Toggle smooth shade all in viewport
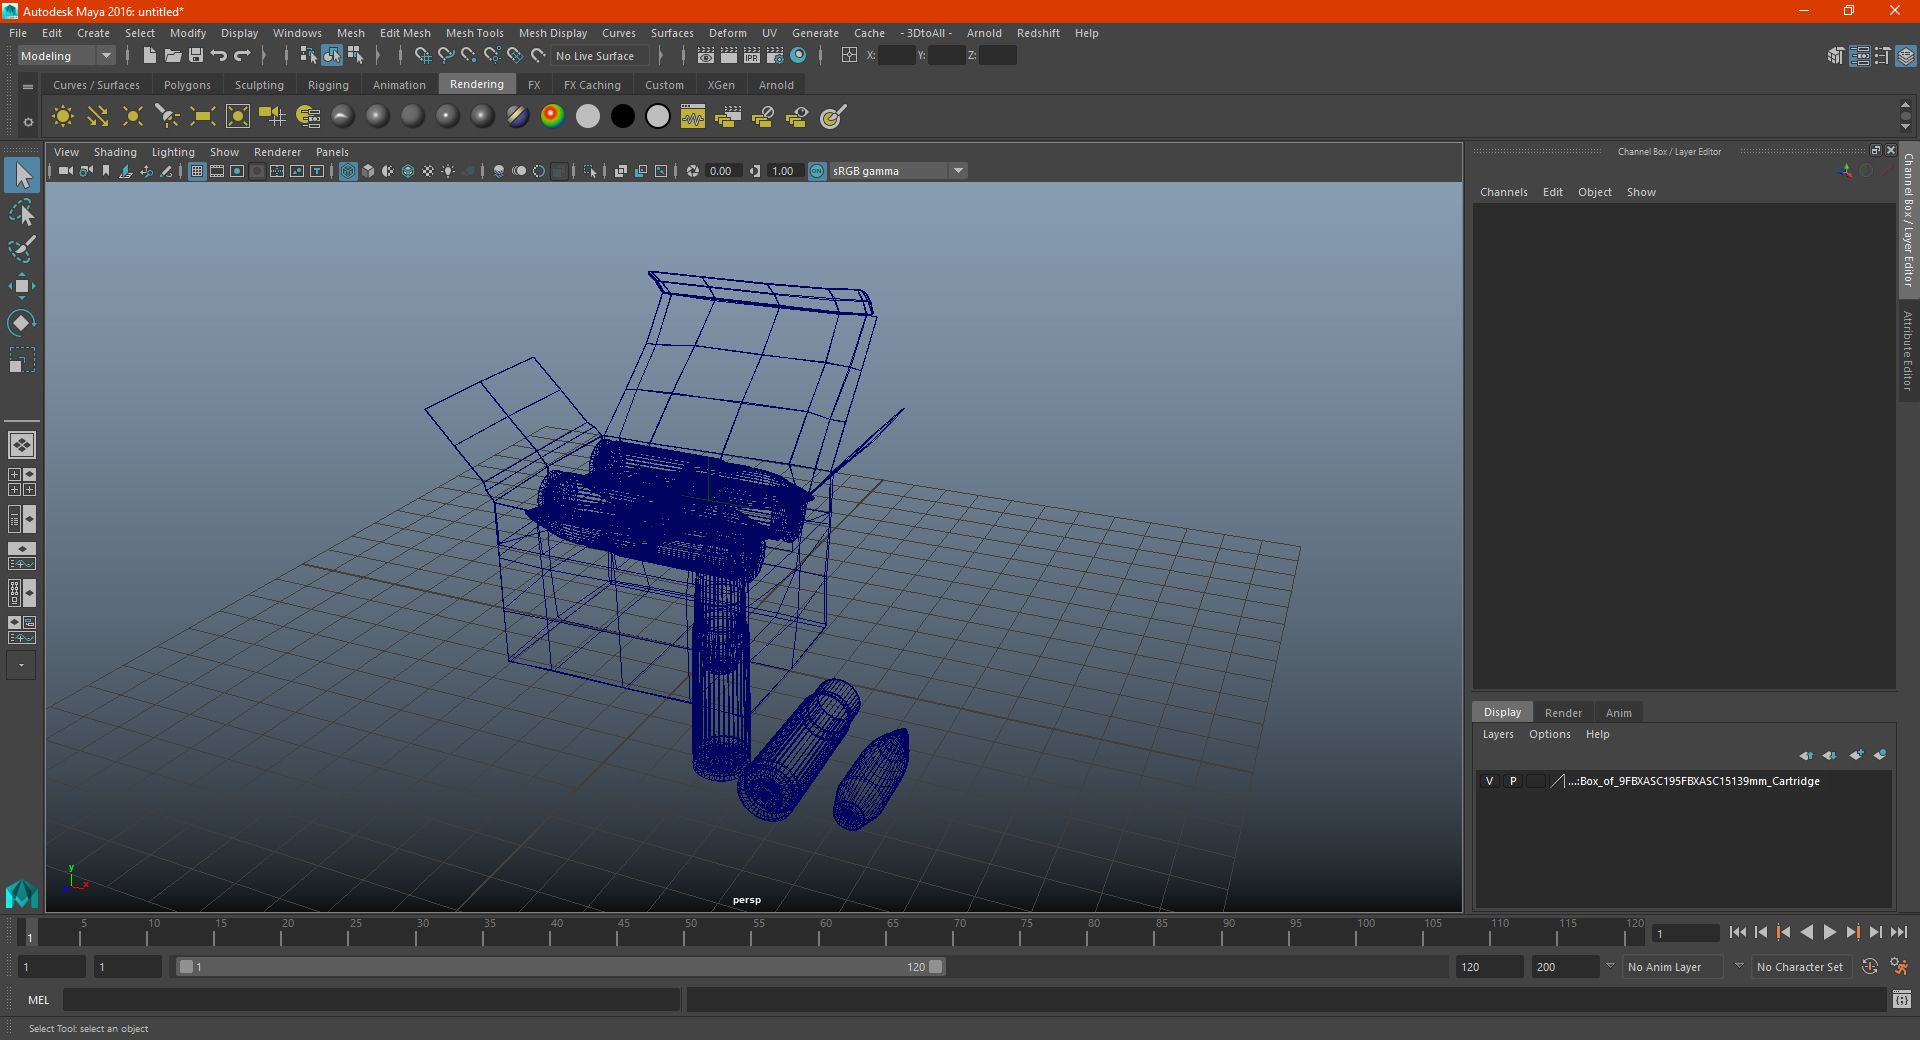1920x1040 pixels. coord(369,171)
